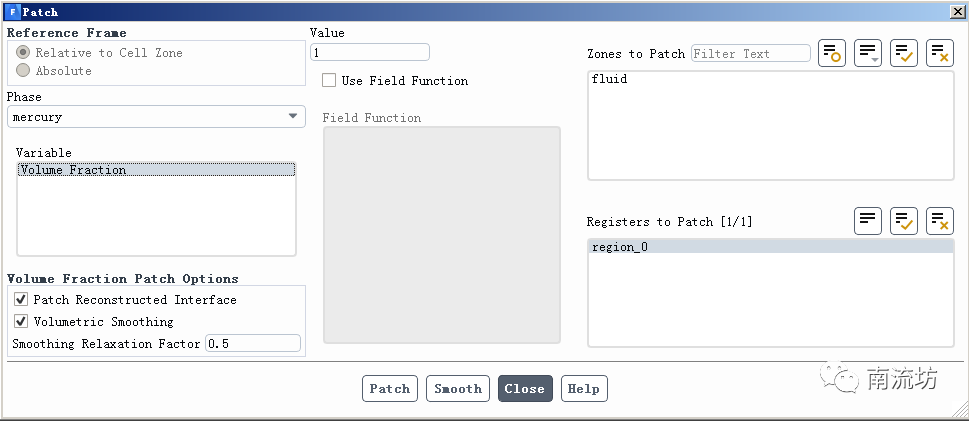Open the Phase dropdown showing mercury
969x421 pixels.
point(156,117)
